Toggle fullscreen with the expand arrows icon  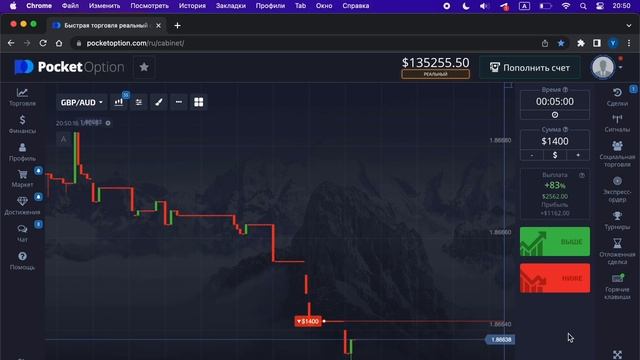coord(617,355)
